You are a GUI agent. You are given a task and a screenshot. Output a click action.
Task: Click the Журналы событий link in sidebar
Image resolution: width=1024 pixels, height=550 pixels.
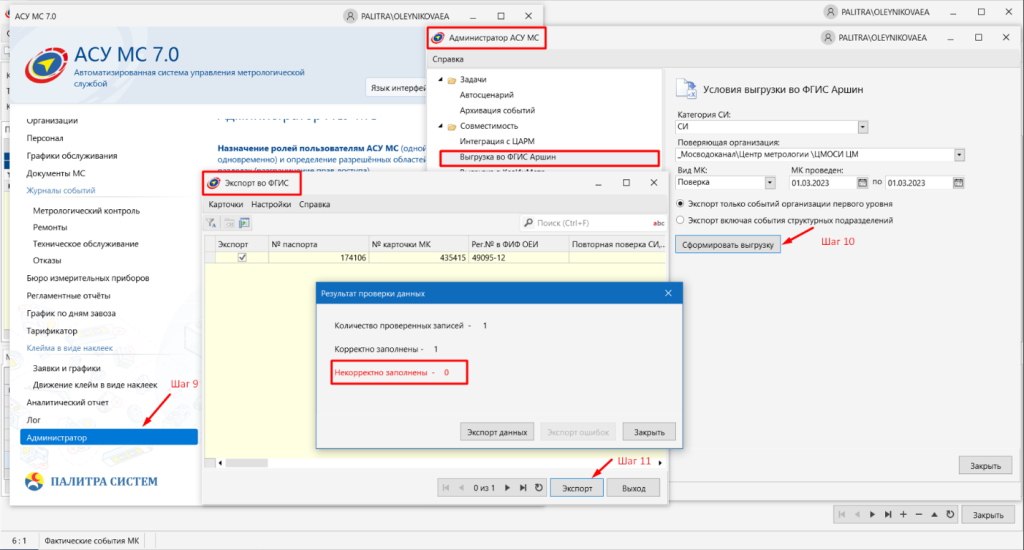[61, 190]
